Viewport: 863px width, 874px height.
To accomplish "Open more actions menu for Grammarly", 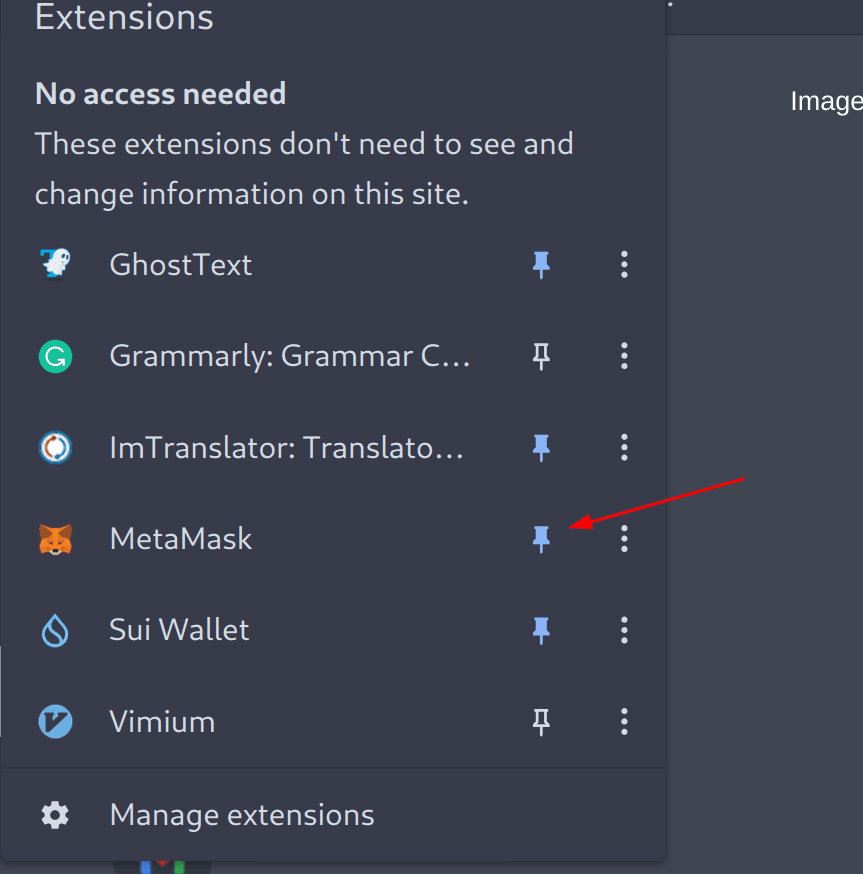I will pos(624,356).
